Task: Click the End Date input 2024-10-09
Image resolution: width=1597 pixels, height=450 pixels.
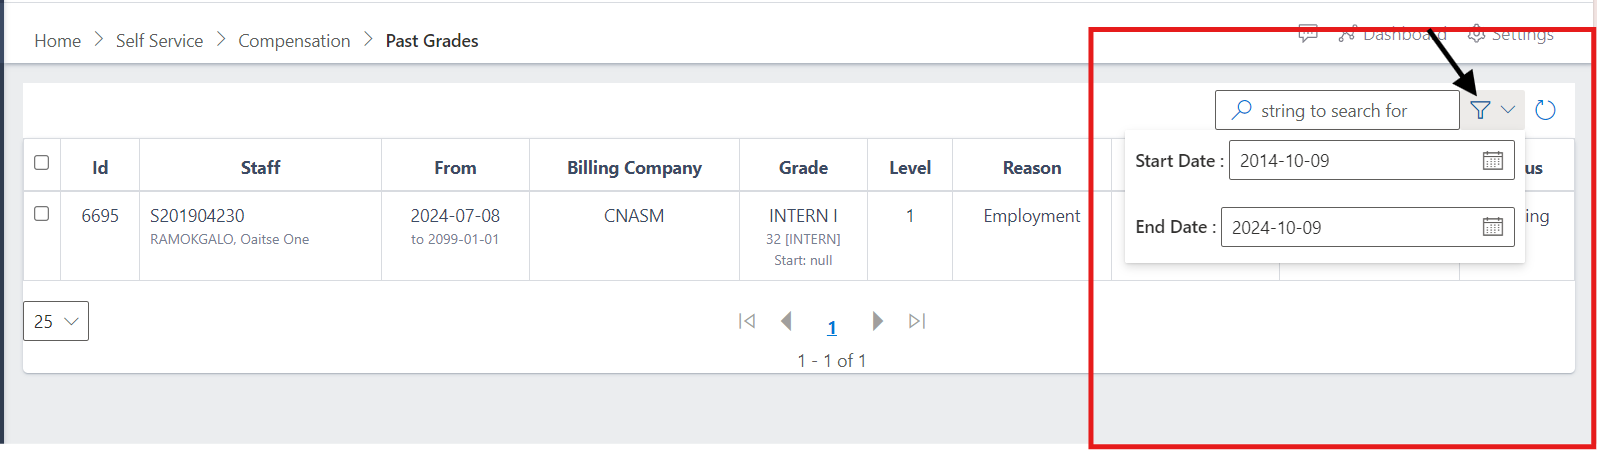Action: 1367,227
